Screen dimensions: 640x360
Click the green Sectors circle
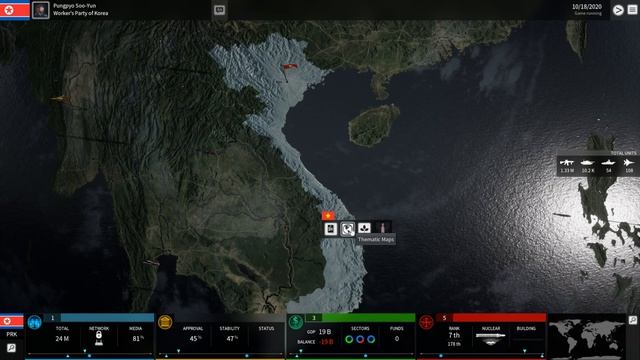click(349, 339)
